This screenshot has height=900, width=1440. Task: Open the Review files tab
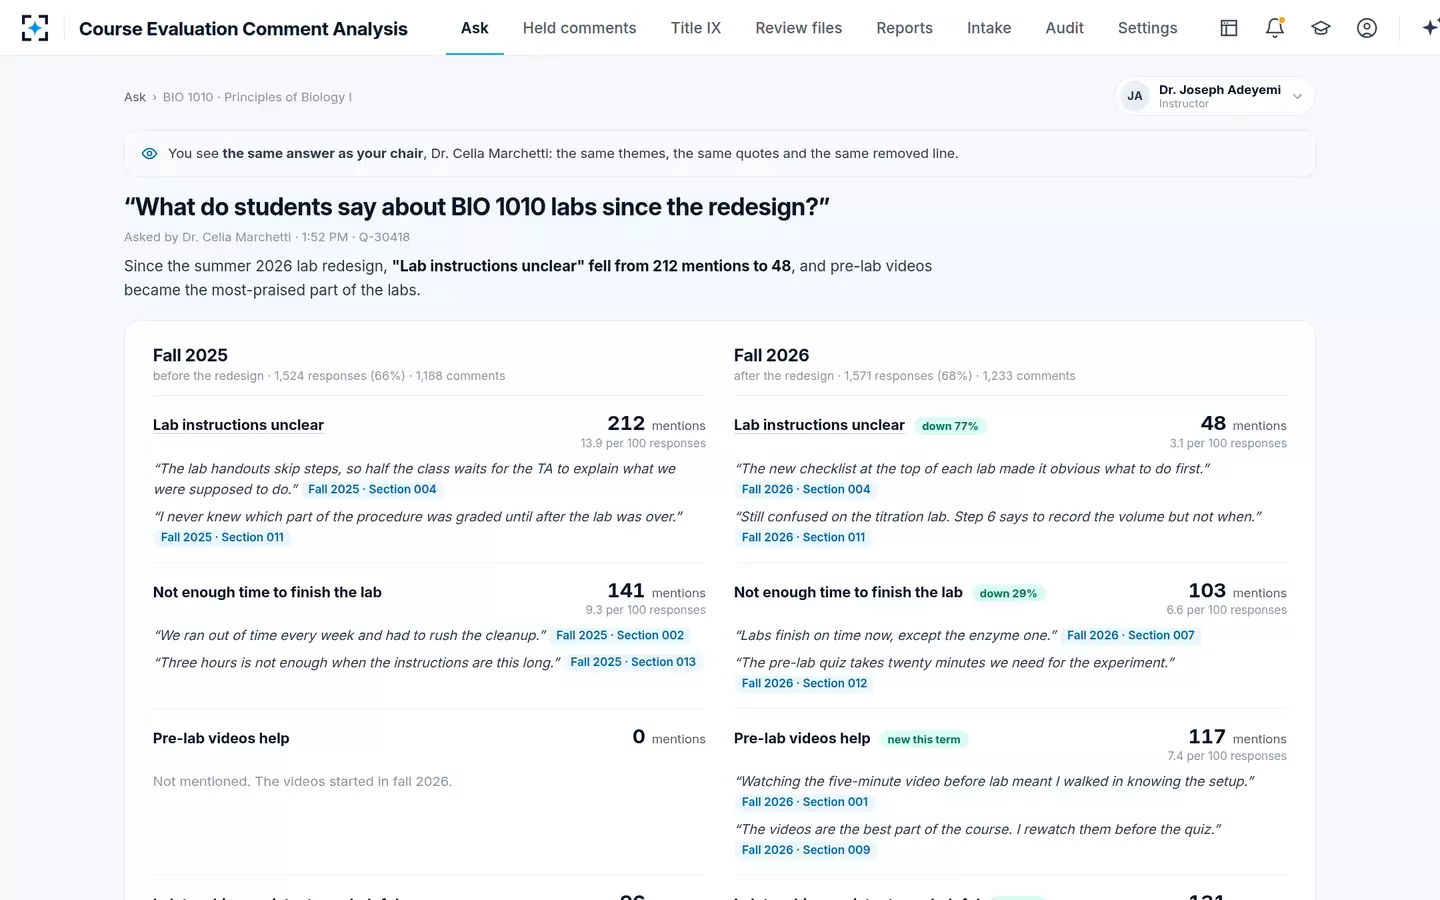coord(799,28)
